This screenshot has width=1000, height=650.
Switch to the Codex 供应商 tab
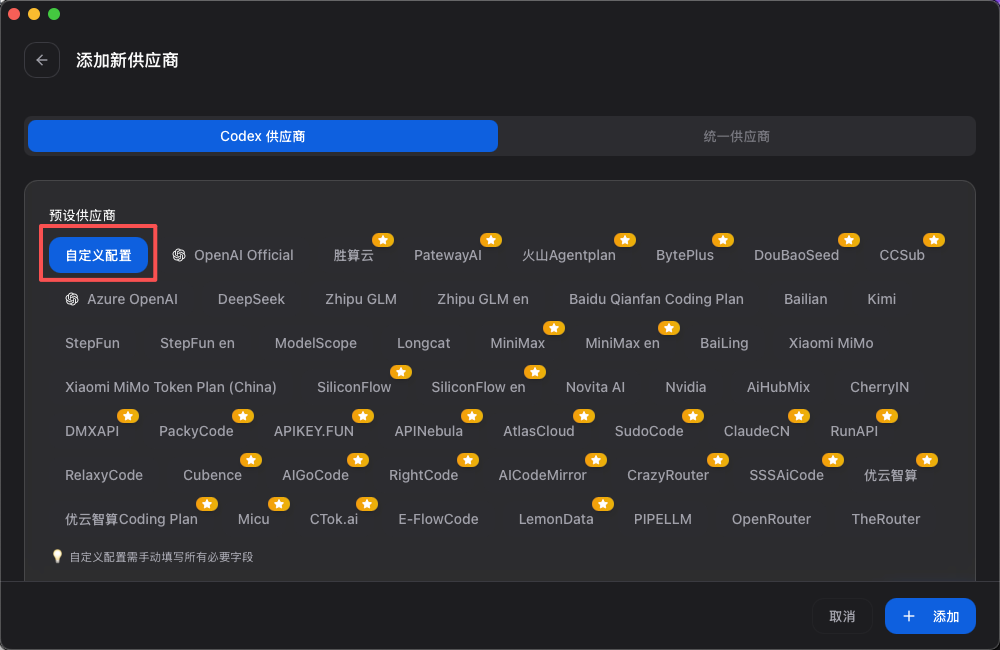tap(263, 136)
